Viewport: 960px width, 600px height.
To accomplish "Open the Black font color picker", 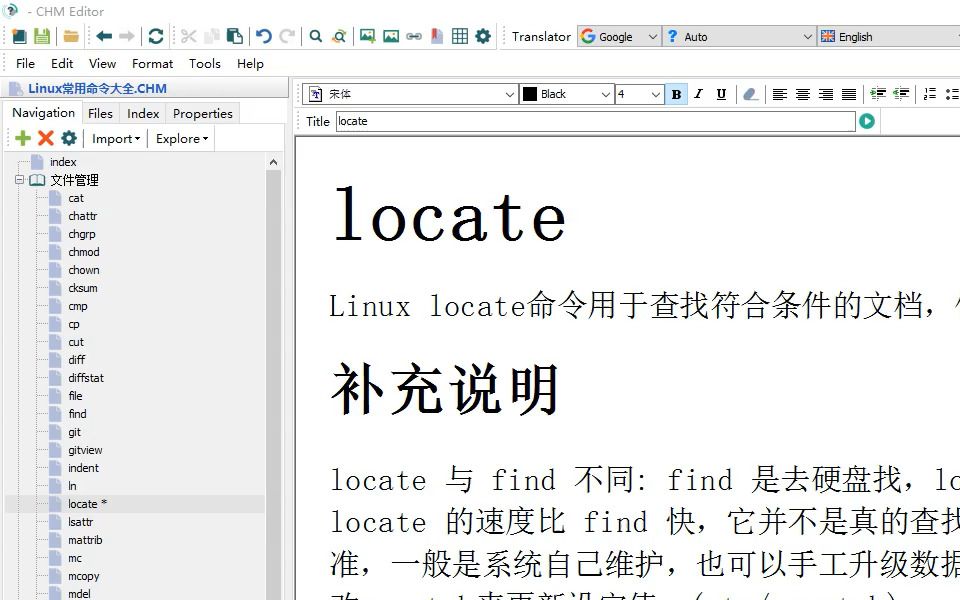I will [565, 94].
